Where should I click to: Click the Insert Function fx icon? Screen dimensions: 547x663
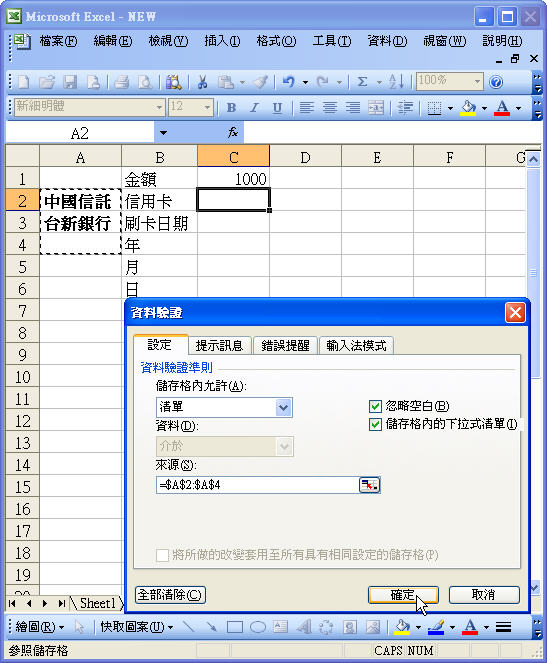(232, 133)
